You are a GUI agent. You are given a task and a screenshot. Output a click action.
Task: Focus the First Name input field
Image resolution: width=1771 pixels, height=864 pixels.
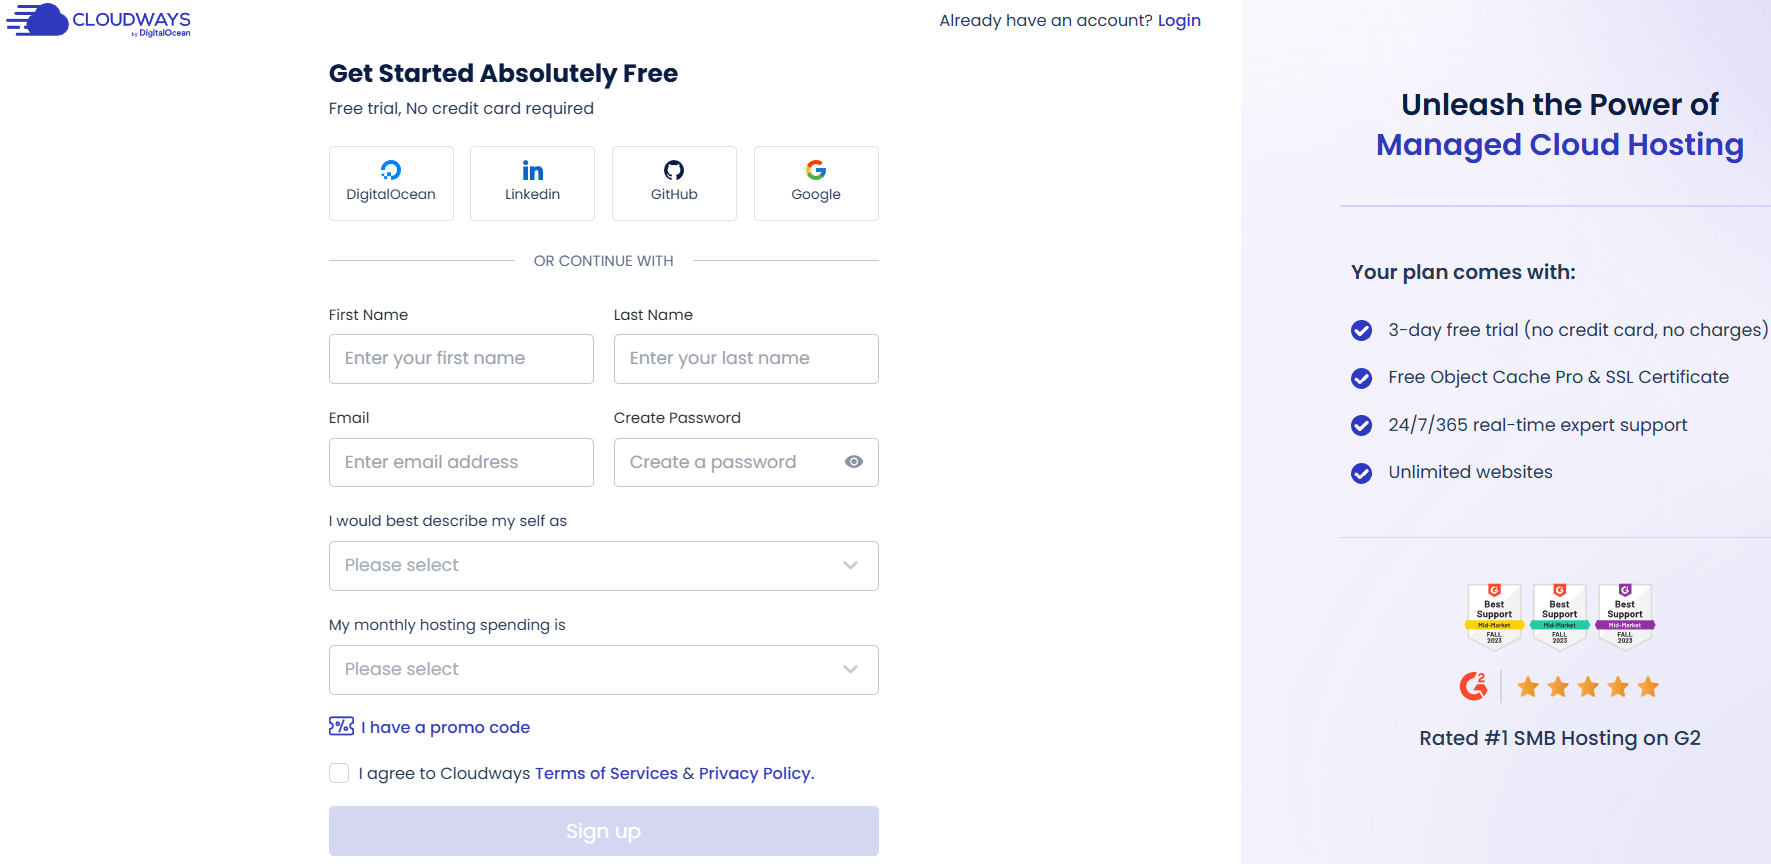click(x=461, y=359)
